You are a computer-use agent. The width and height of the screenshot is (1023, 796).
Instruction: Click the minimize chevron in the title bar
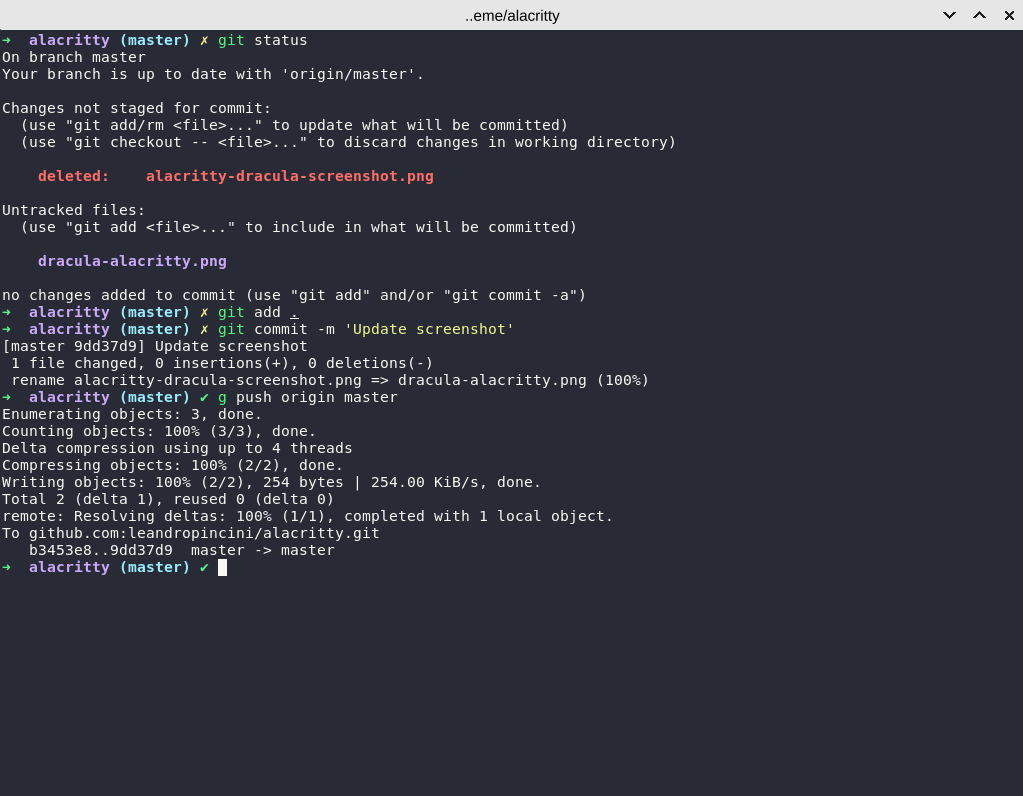pyautogui.click(x=948, y=15)
